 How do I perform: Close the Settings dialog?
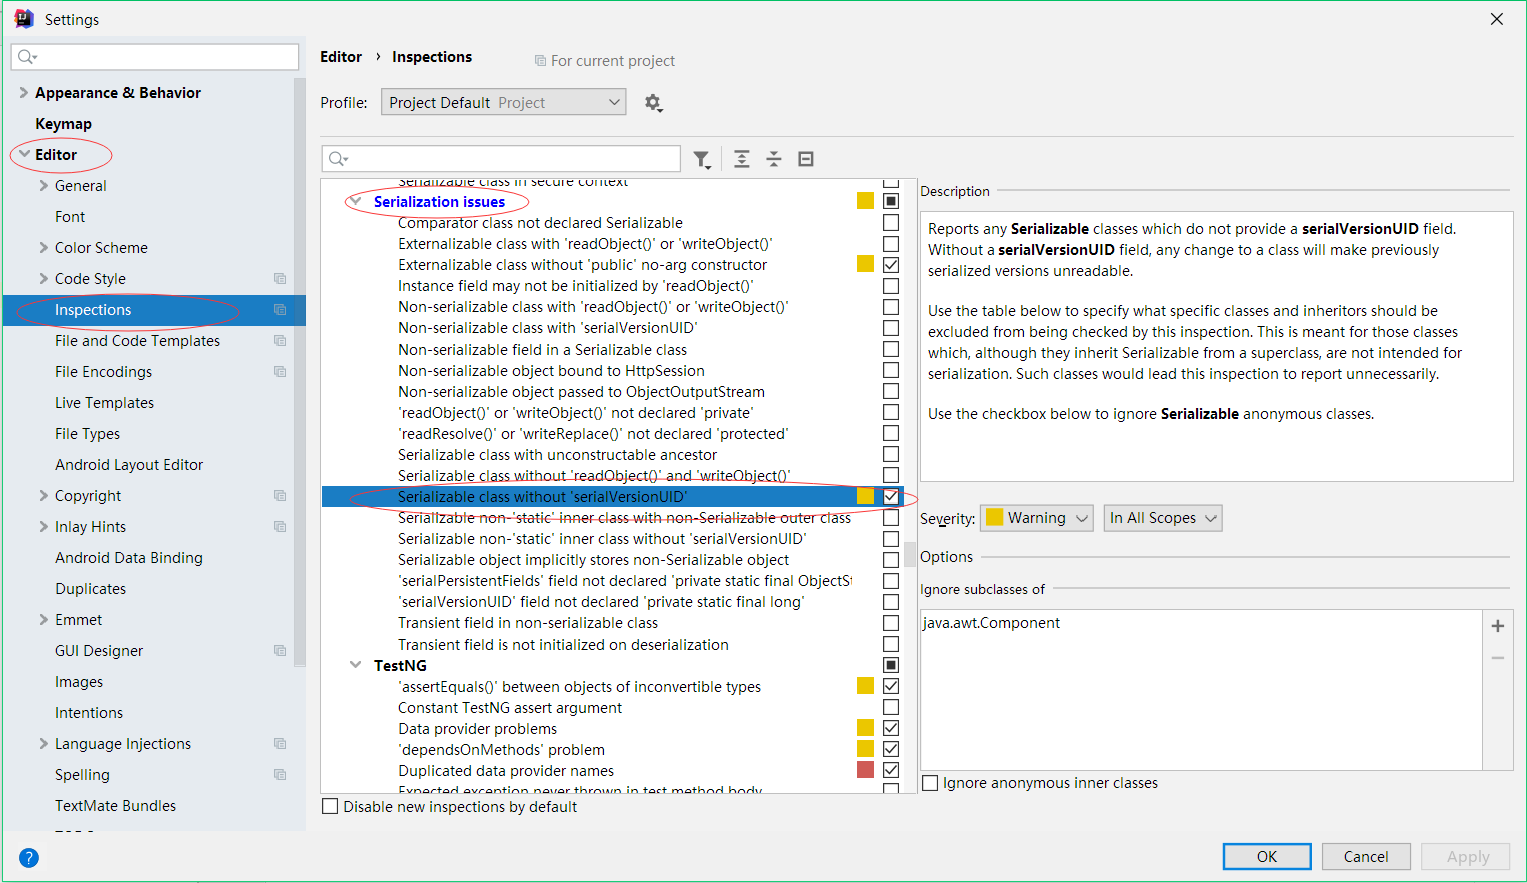pyautogui.click(x=1497, y=19)
